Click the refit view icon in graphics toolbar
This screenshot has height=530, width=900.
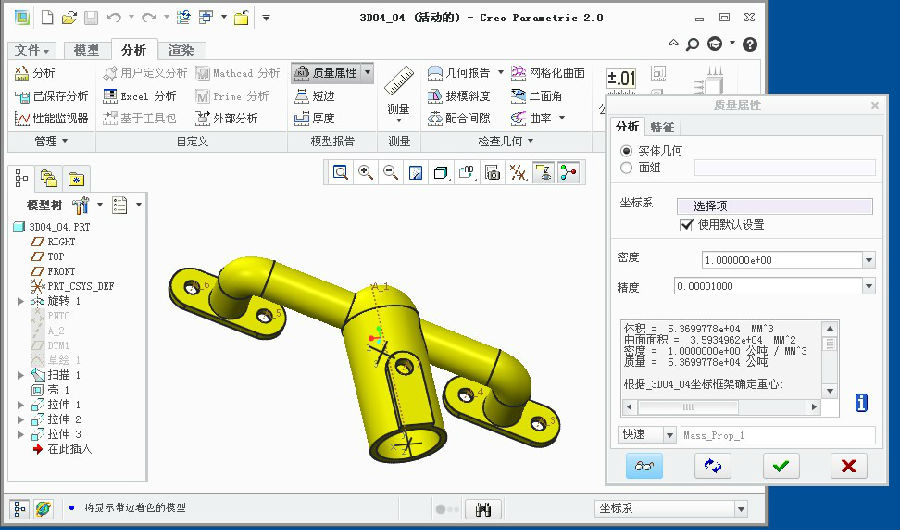click(340, 173)
